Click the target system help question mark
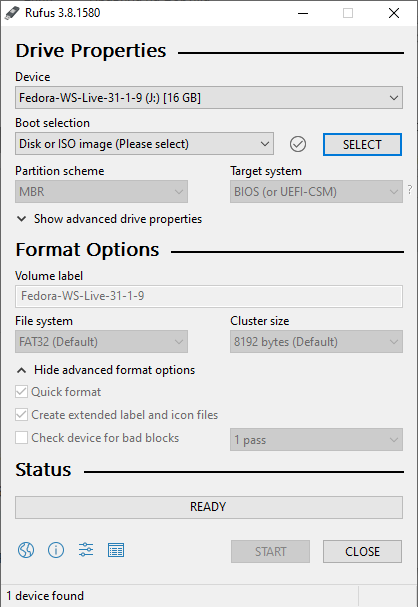The image size is (418, 607). tap(410, 190)
